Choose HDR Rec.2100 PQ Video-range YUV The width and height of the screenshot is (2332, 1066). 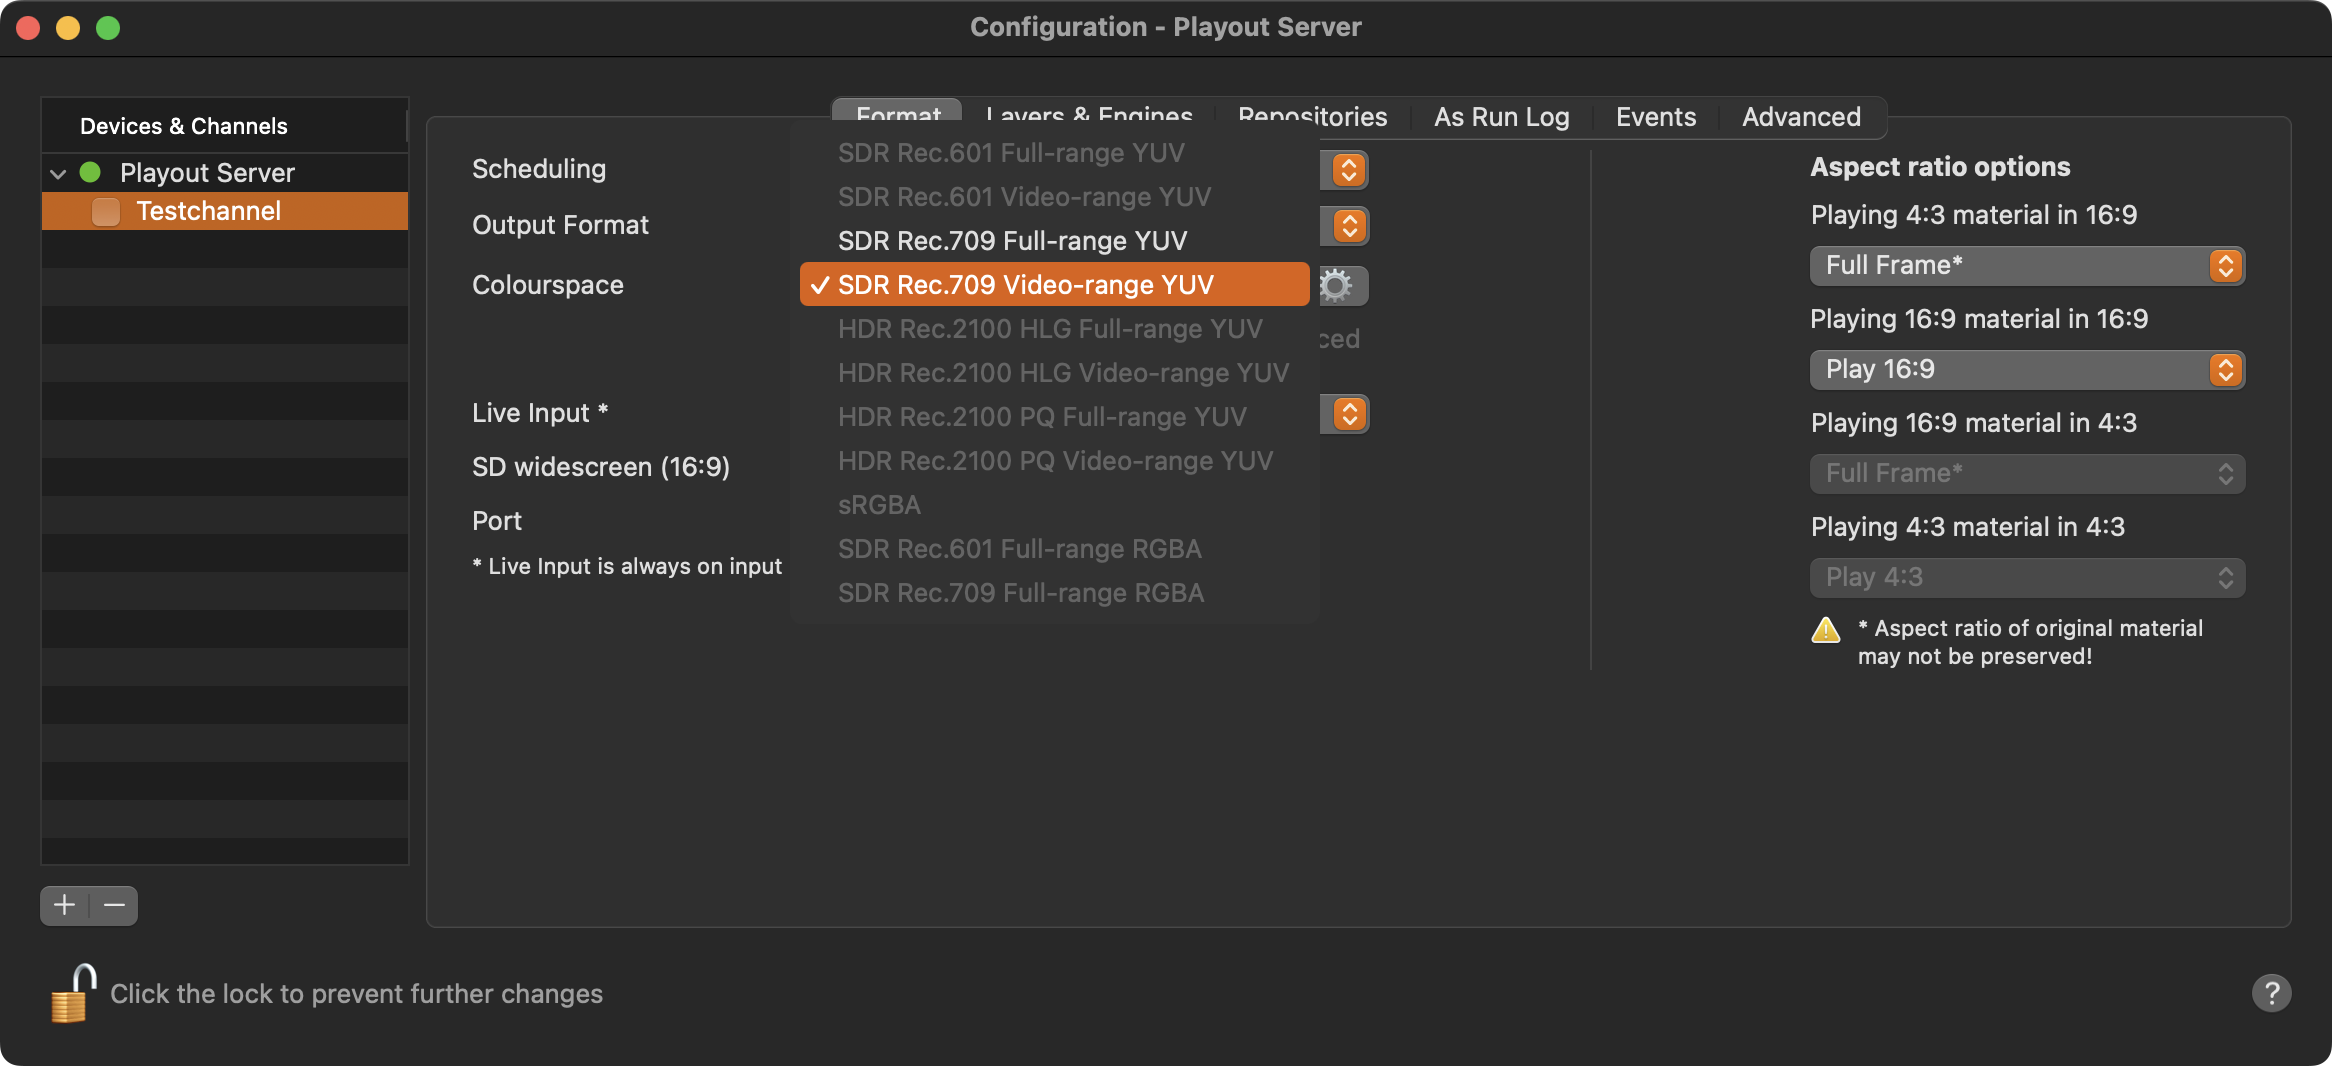click(1055, 461)
